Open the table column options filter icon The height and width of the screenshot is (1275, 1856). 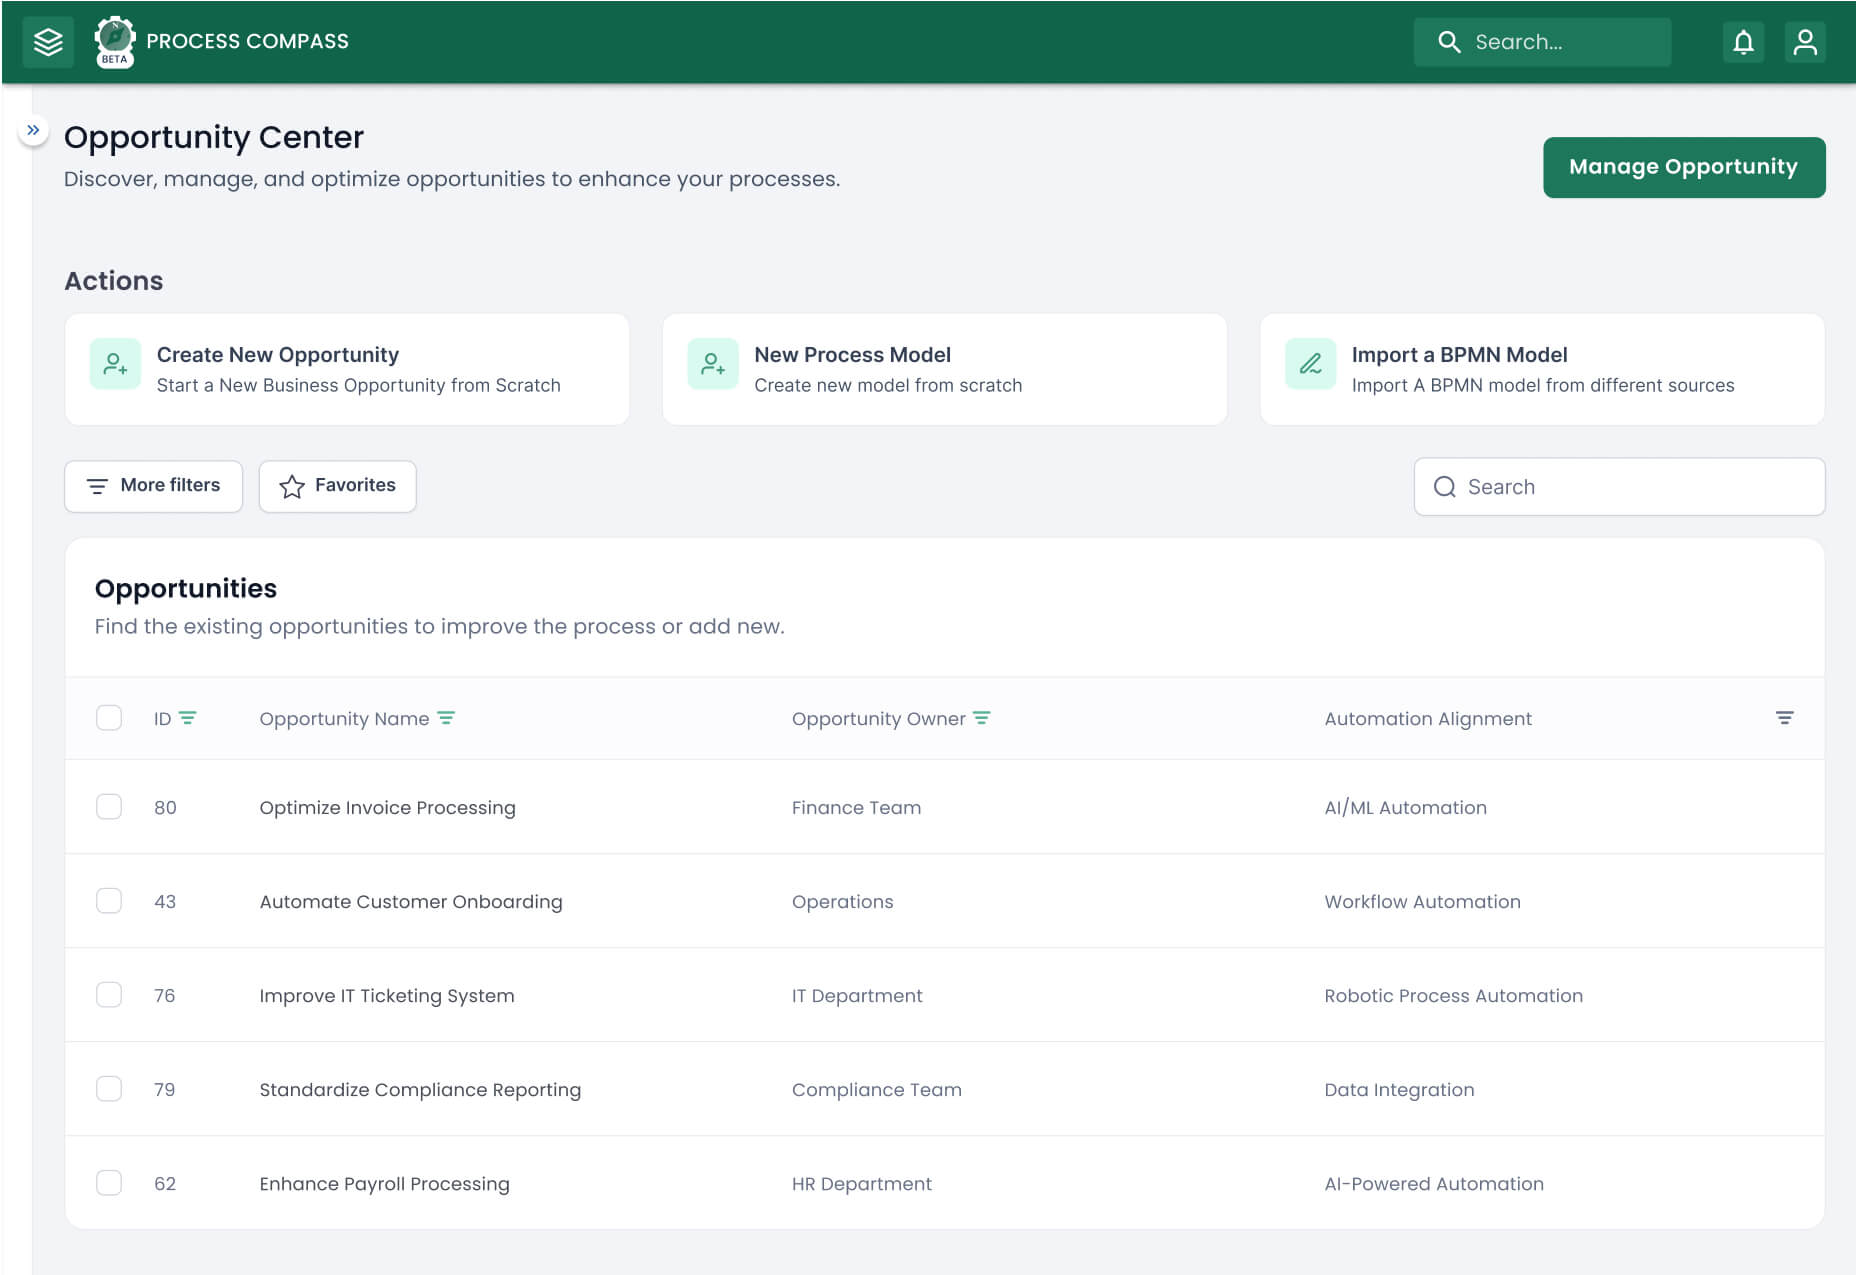coord(1784,718)
